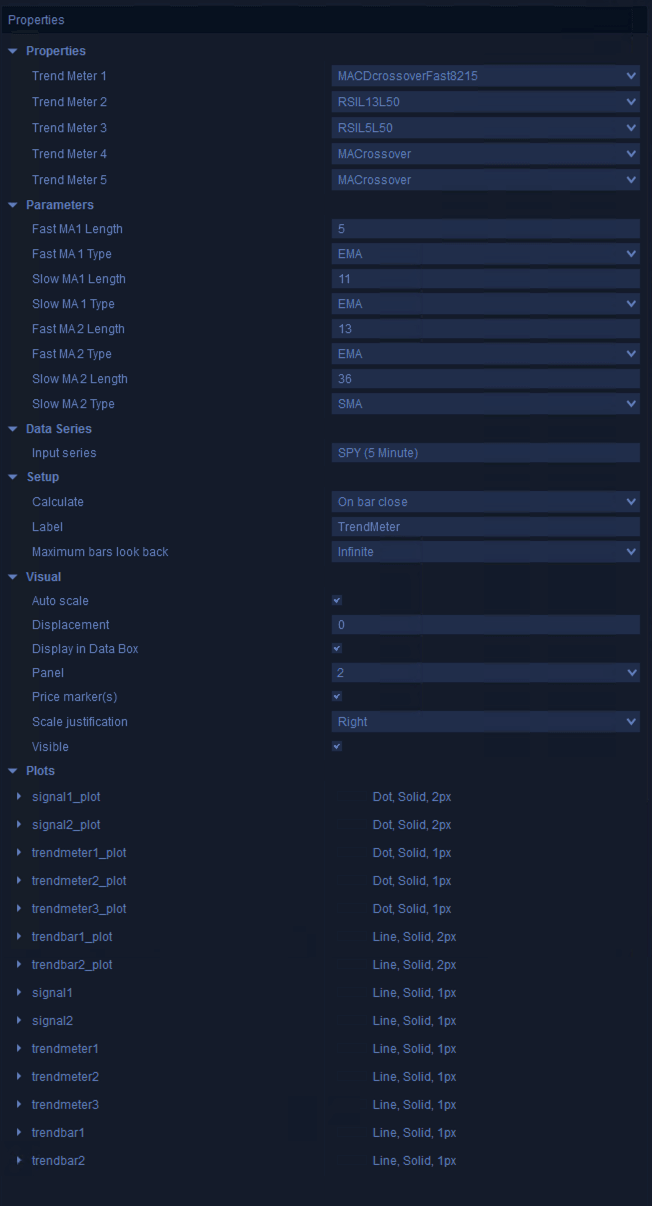Click the Fast MA1 Length field

(485, 229)
